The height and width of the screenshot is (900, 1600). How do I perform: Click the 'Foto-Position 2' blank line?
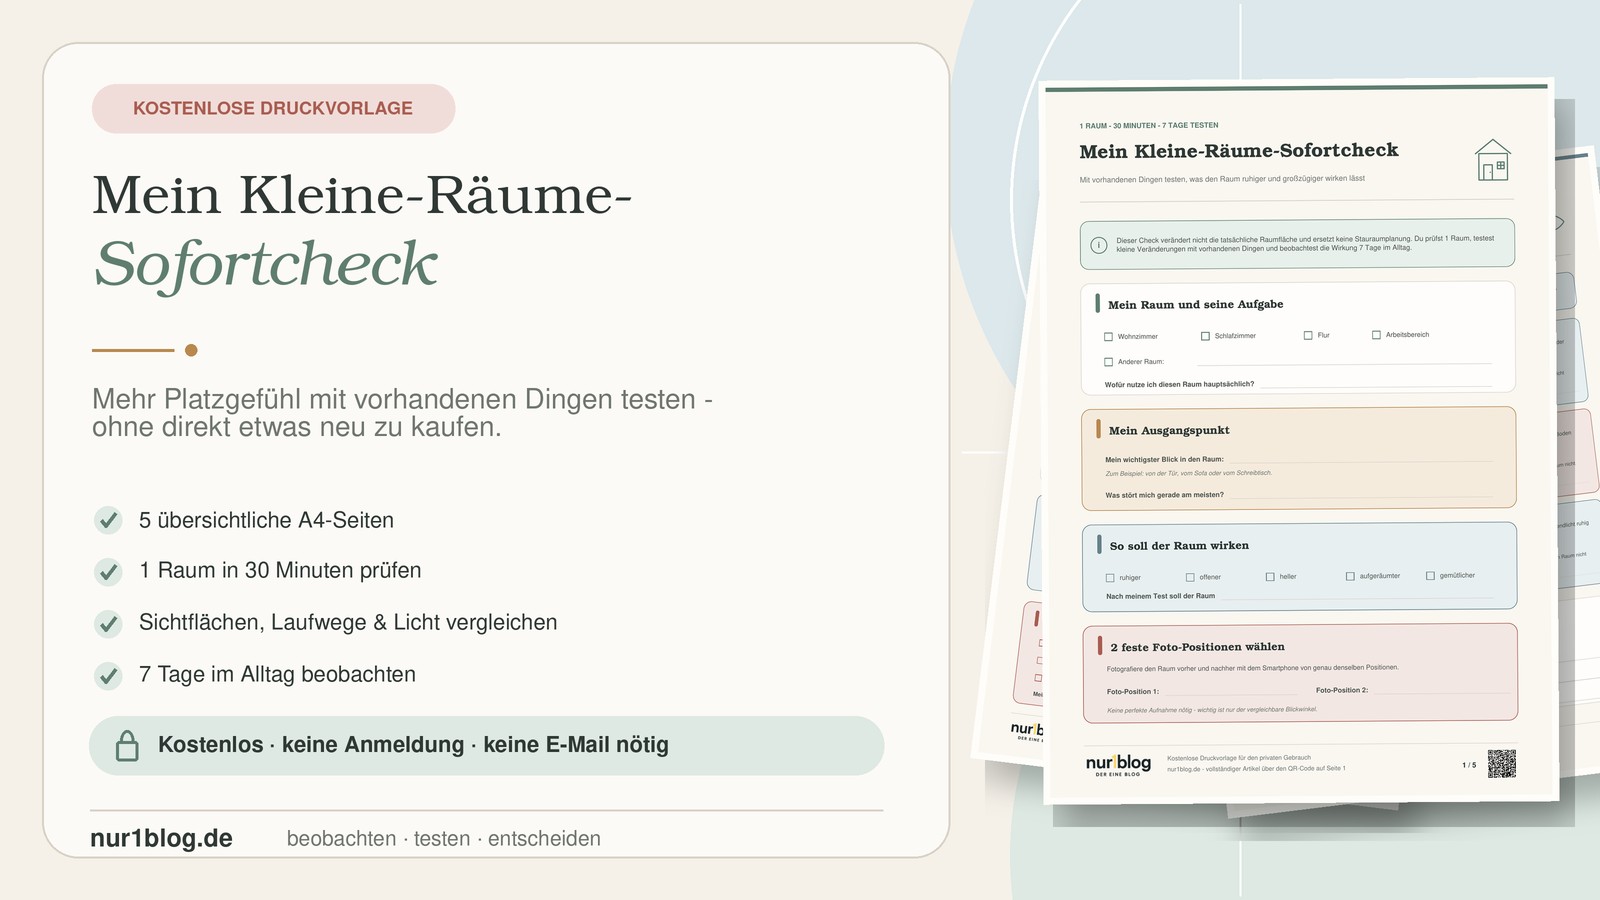1441,691
